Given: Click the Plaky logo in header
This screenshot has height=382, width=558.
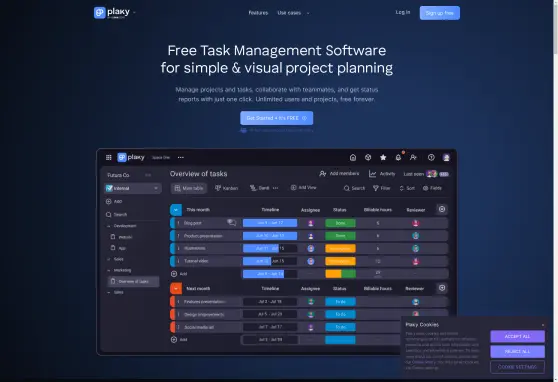Looking at the screenshot, I should (x=112, y=12).
